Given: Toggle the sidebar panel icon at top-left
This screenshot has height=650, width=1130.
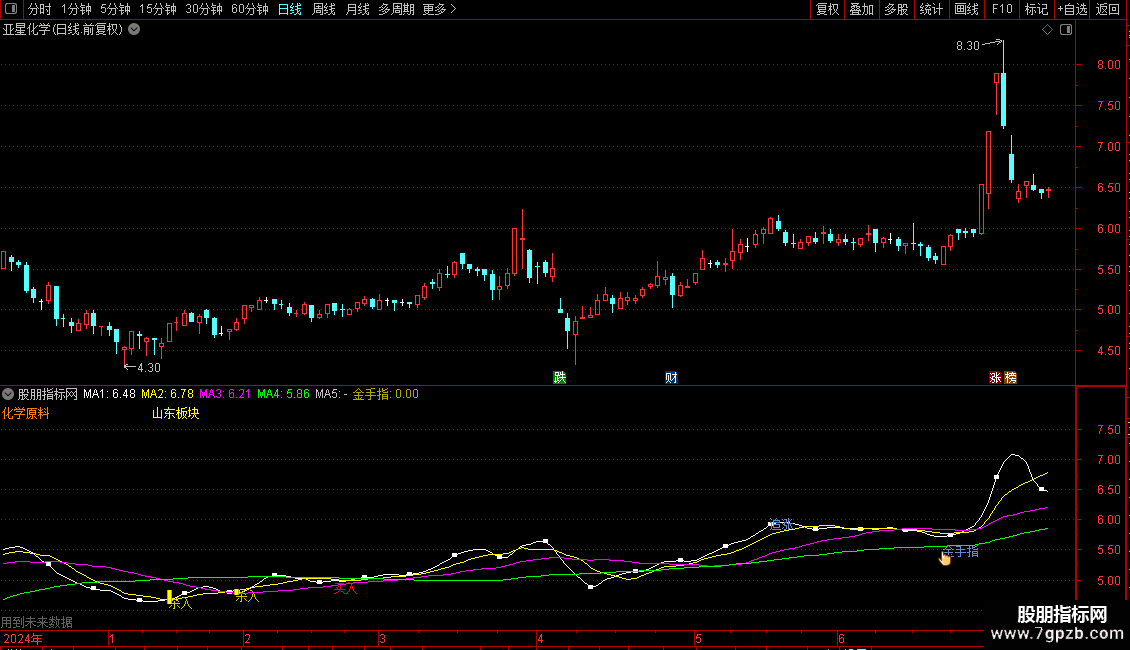Looking at the screenshot, I should (x=11, y=9).
